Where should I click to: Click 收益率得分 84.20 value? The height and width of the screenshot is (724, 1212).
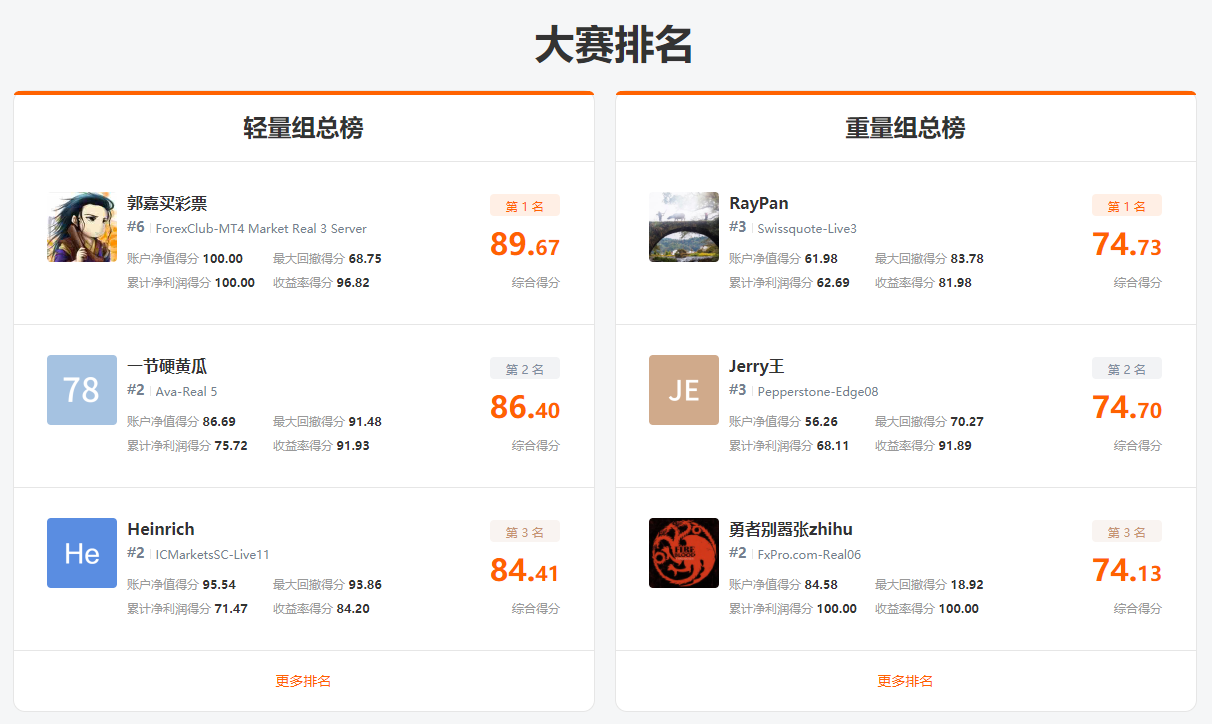353,608
